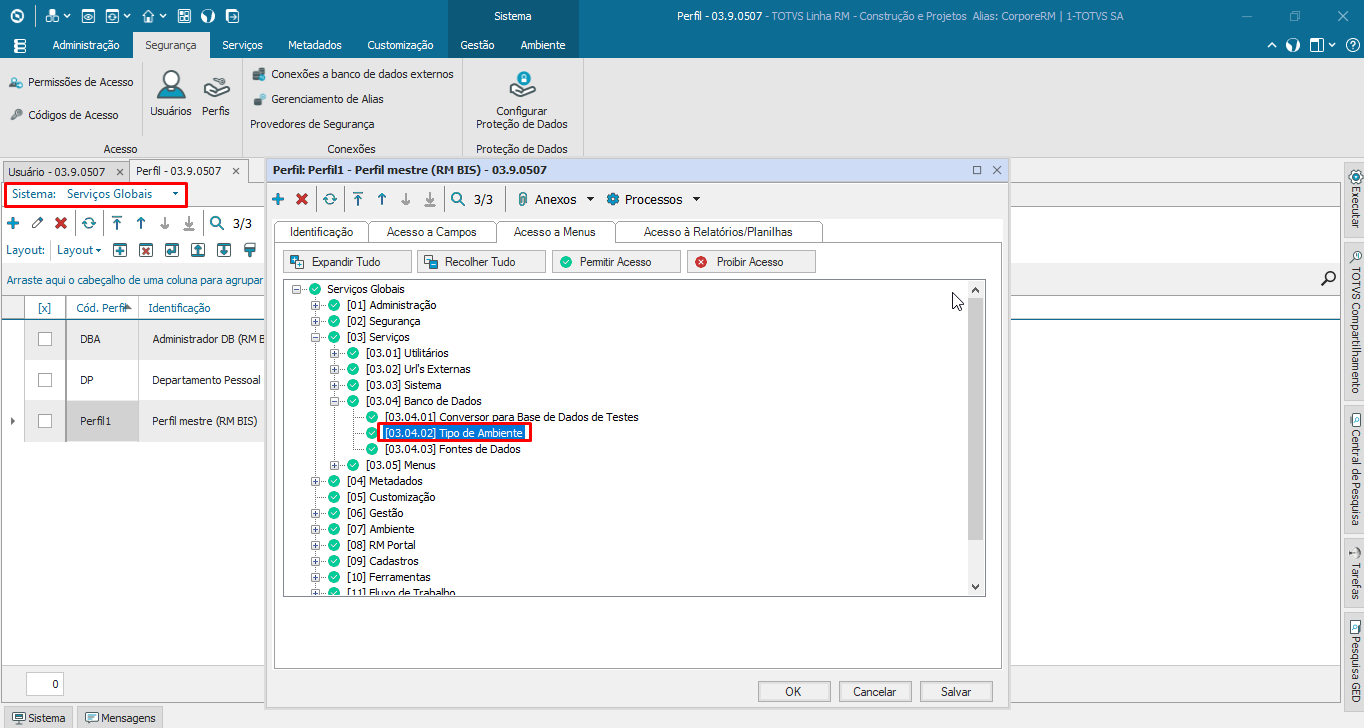Open the Sistema Serviços Globais dropdown
Image resolution: width=1364 pixels, height=728 pixels.
pyautogui.click(x=176, y=194)
